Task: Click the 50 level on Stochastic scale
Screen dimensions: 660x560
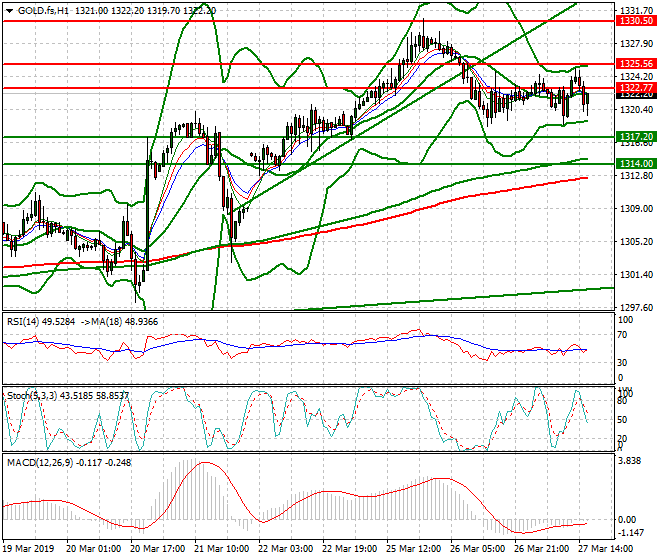Action: [x=623, y=420]
